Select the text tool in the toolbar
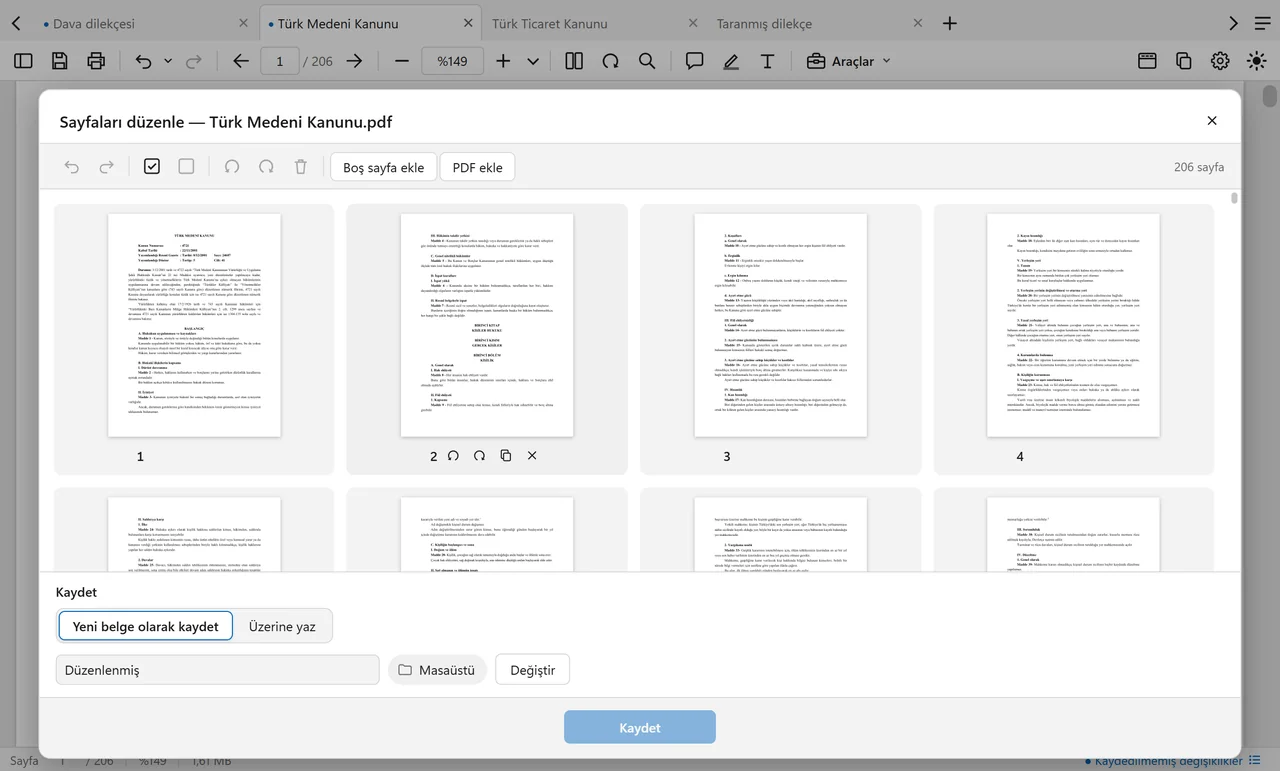Viewport: 1280px width, 771px height. [x=767, y=61]
